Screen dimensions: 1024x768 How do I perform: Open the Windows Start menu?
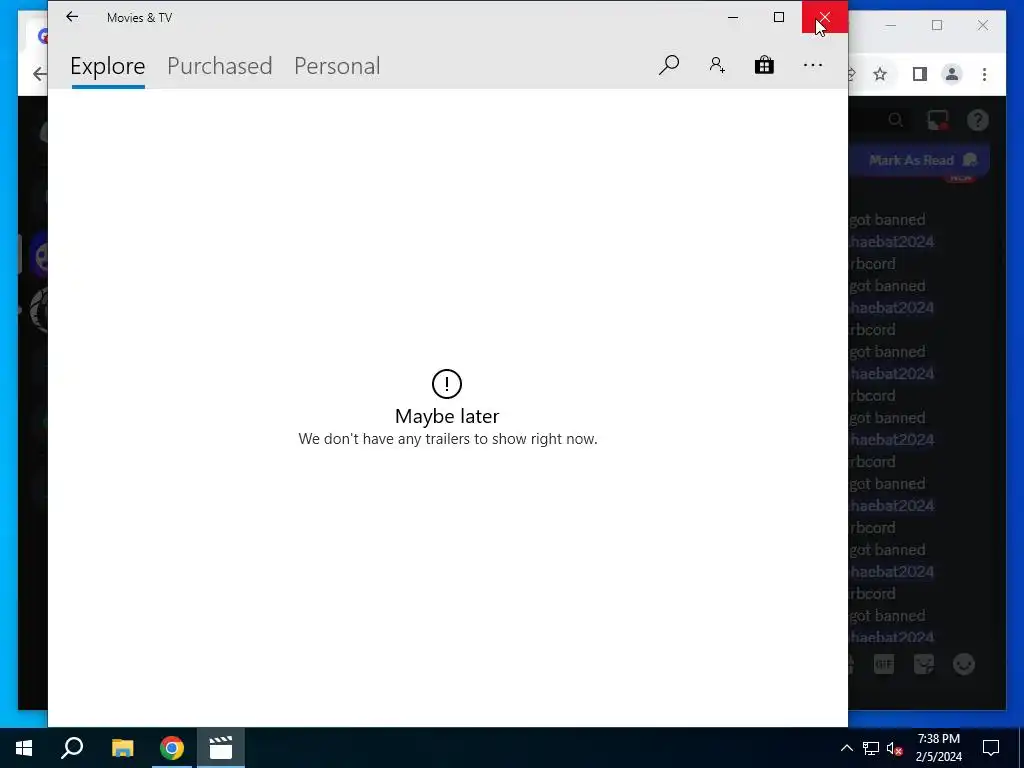[24, 748]
